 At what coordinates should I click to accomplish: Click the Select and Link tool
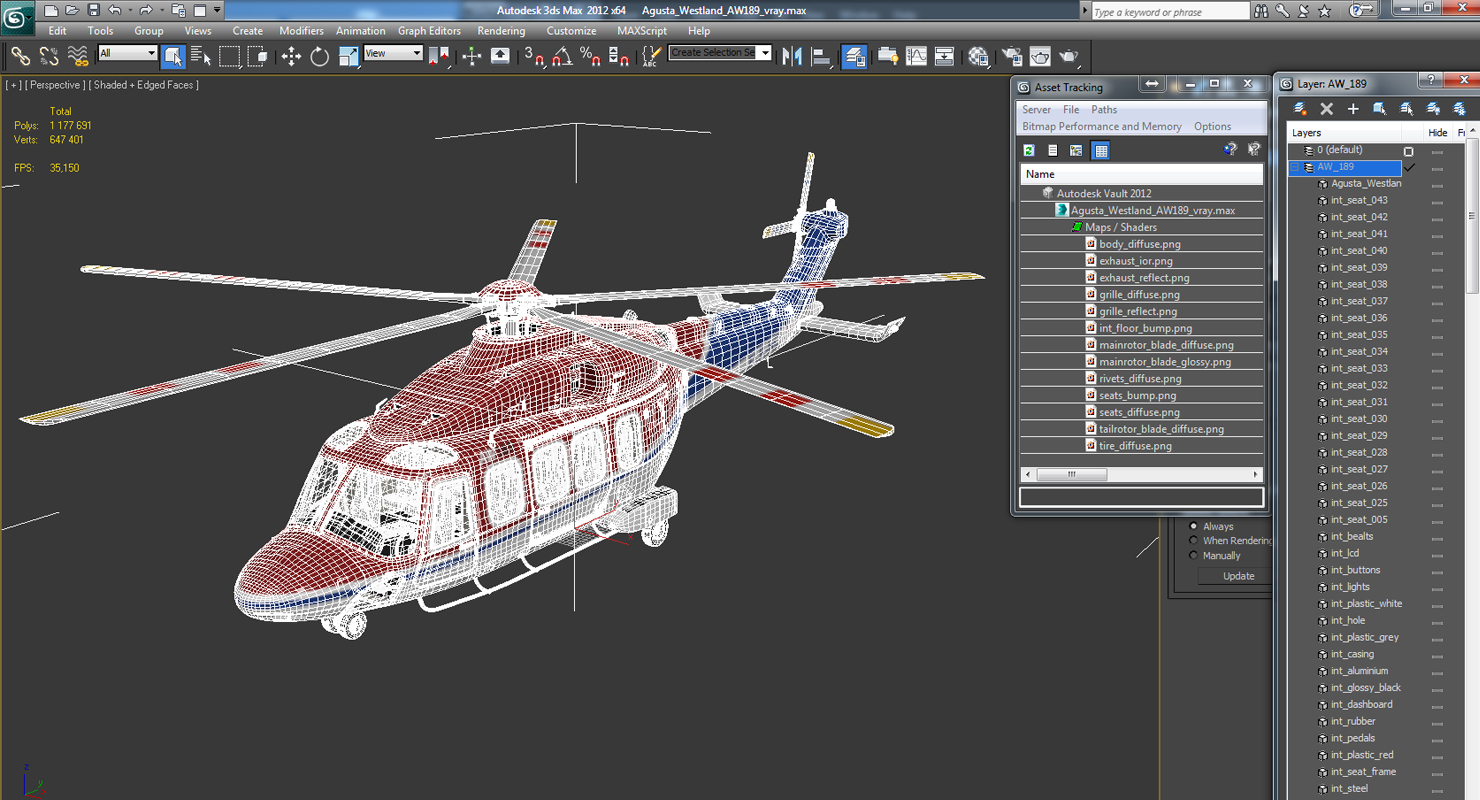pyautogui.click(x=20, y=56)
